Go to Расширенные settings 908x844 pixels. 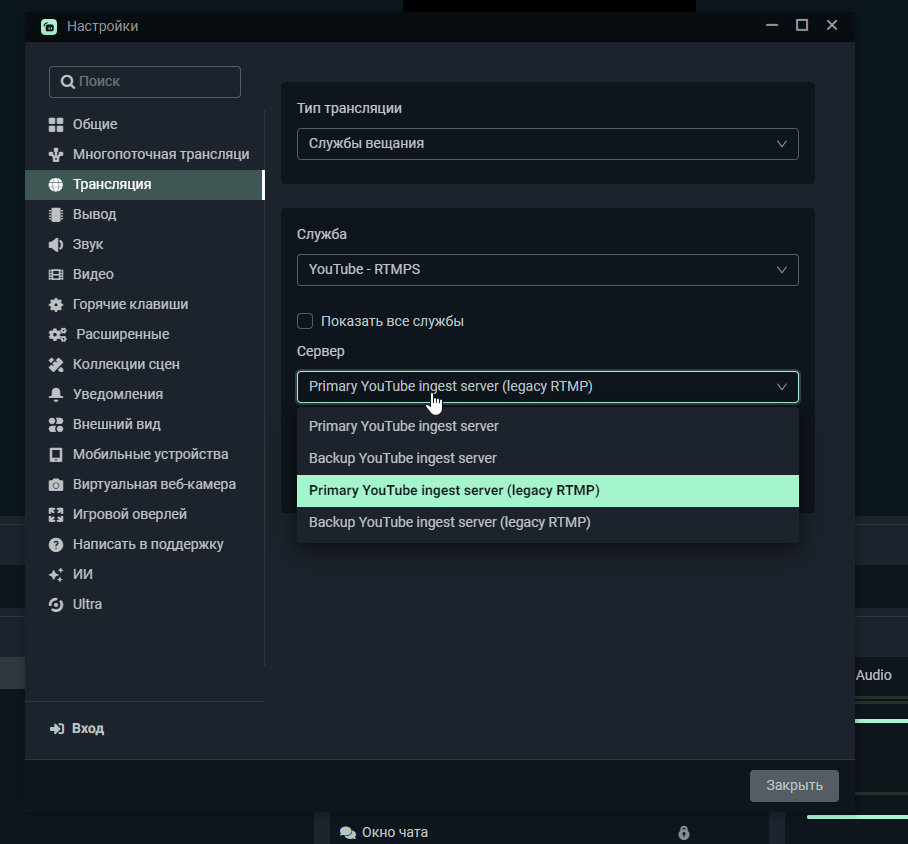tap(145, 335)
